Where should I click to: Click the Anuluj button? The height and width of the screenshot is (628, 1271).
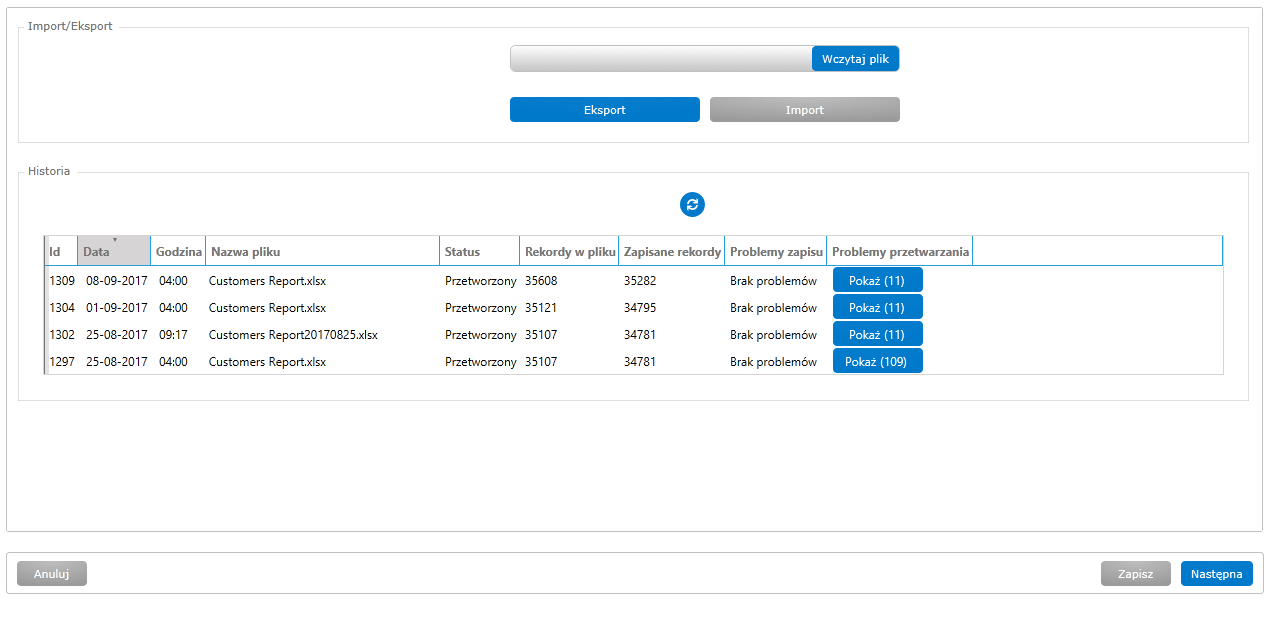[52, 574]
